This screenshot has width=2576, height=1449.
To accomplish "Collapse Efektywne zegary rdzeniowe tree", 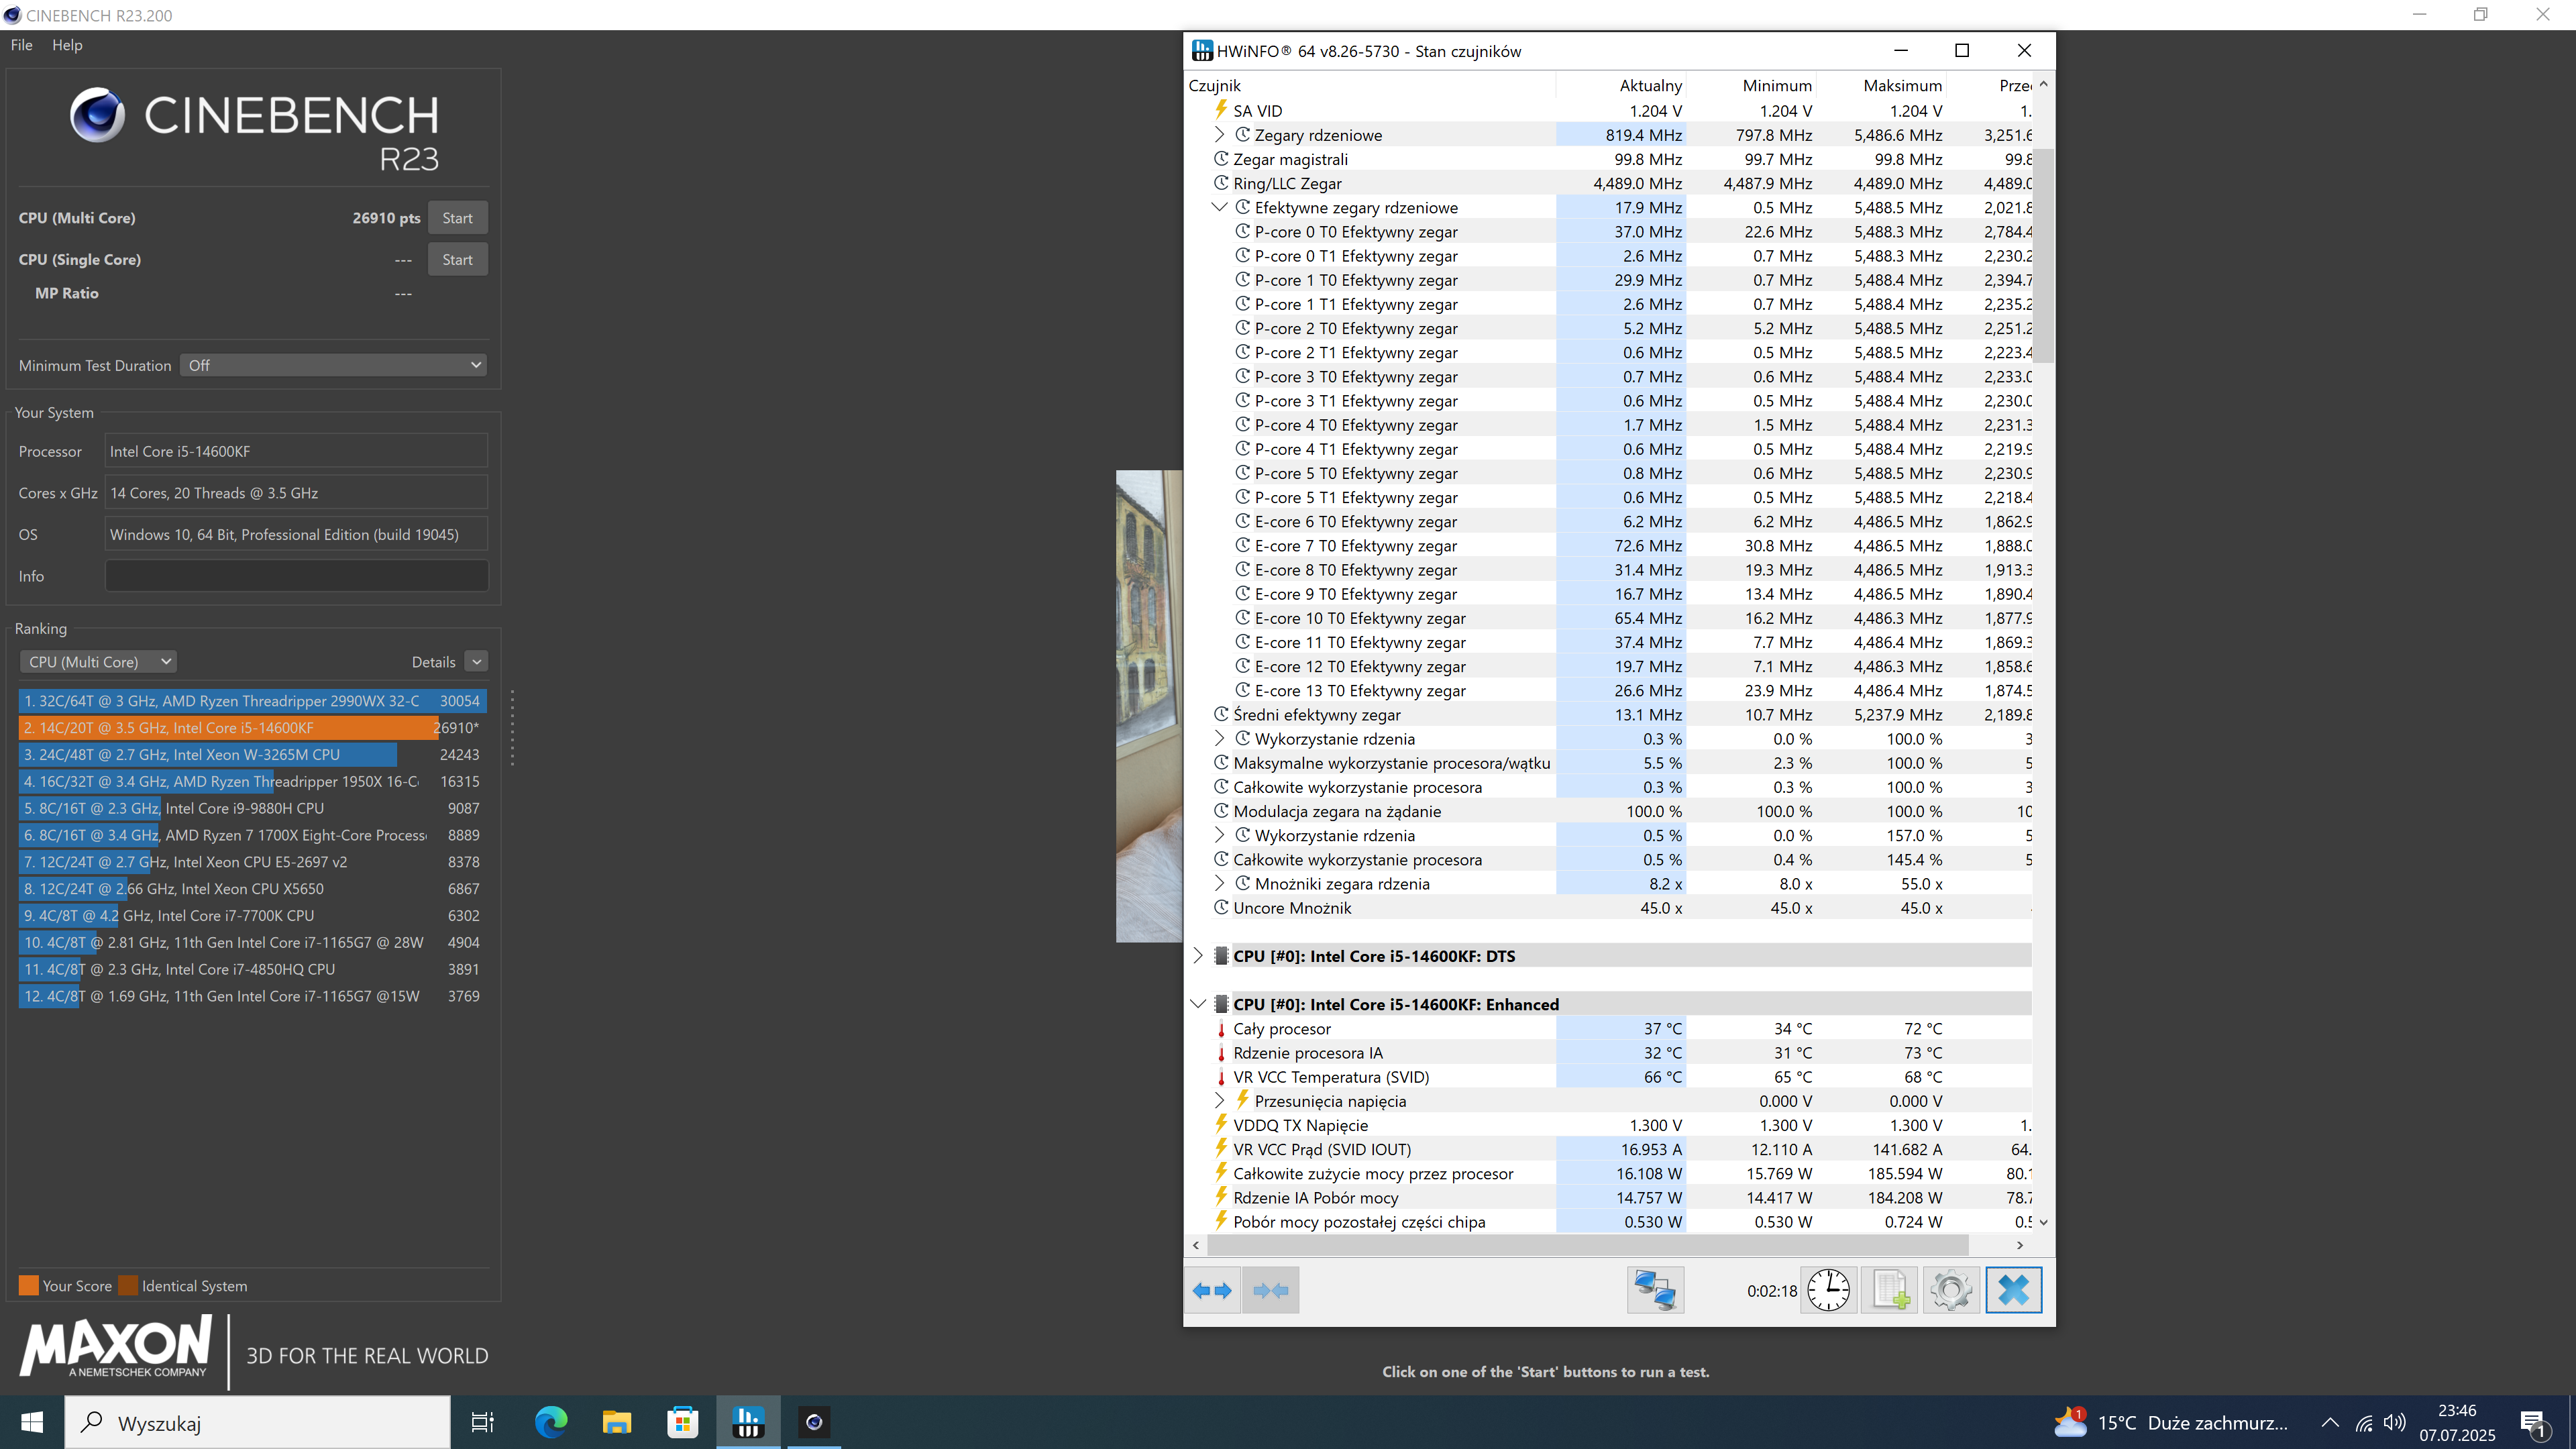I will tap(1219, 207).
